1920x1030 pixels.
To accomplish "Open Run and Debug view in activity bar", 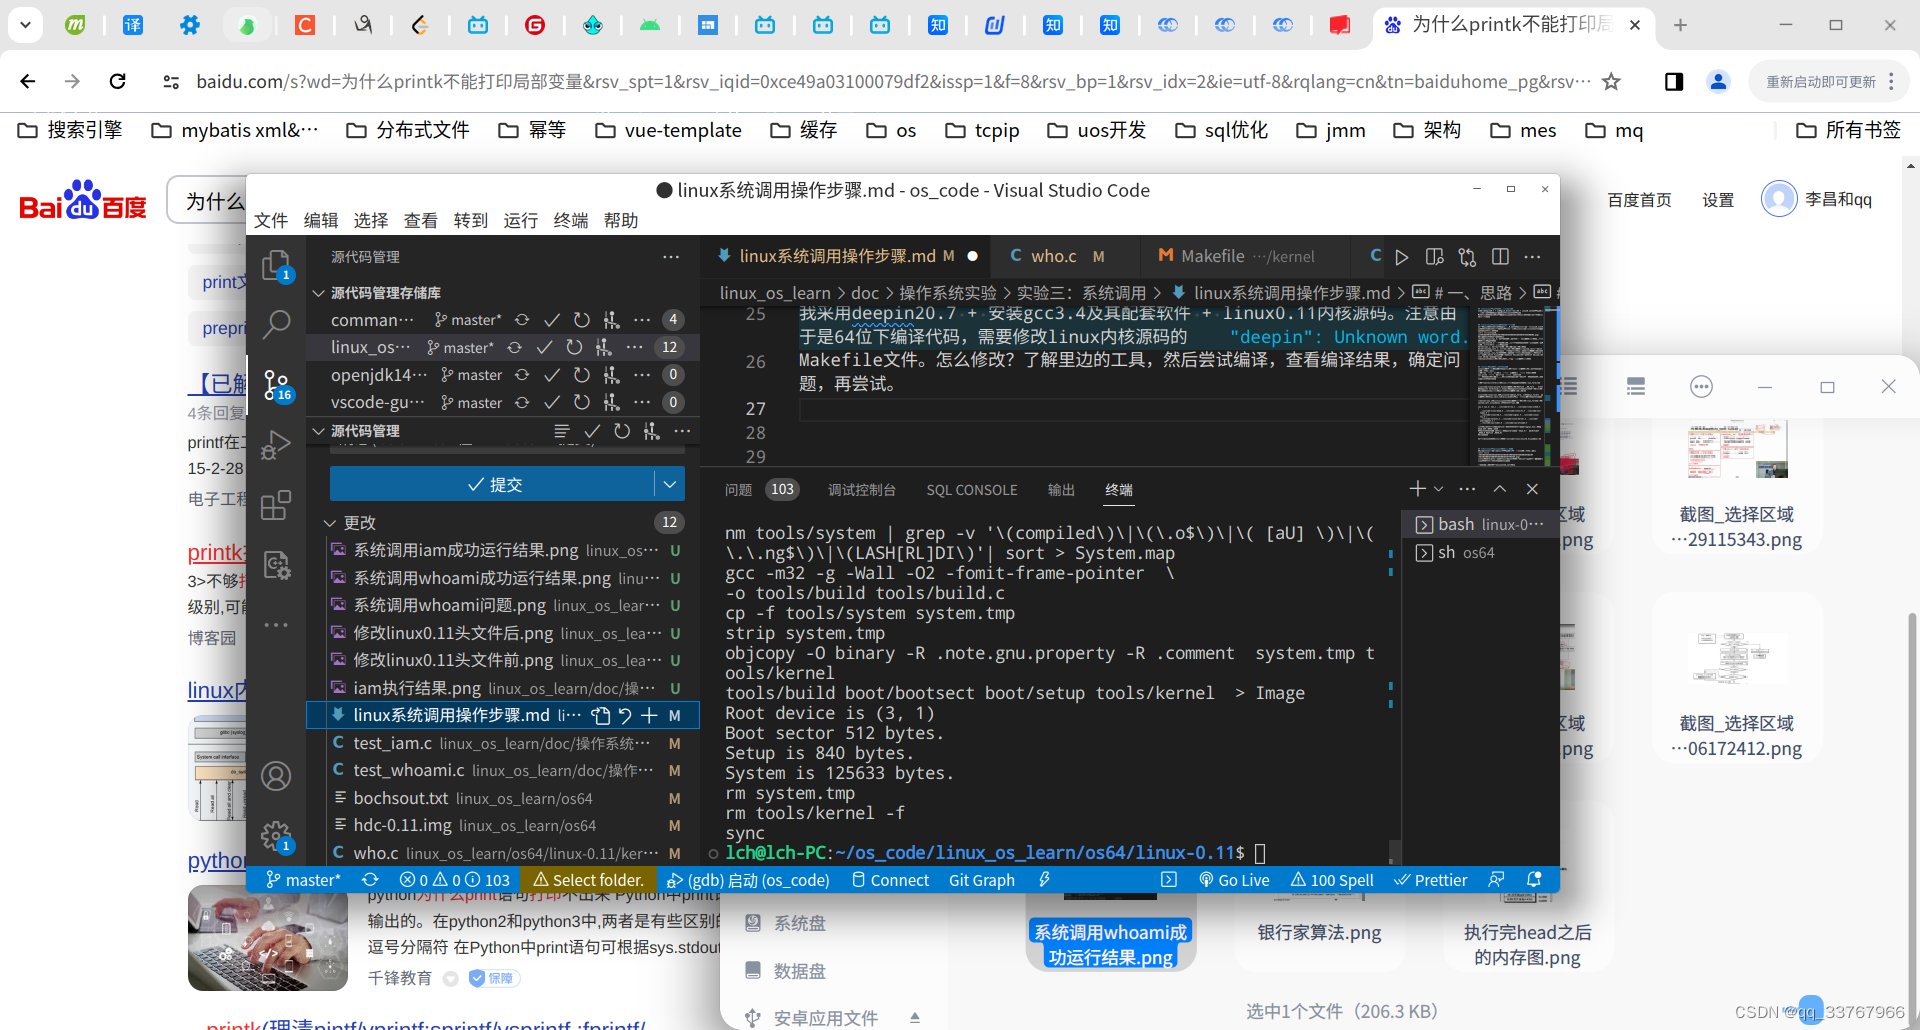I will point(276,445).
